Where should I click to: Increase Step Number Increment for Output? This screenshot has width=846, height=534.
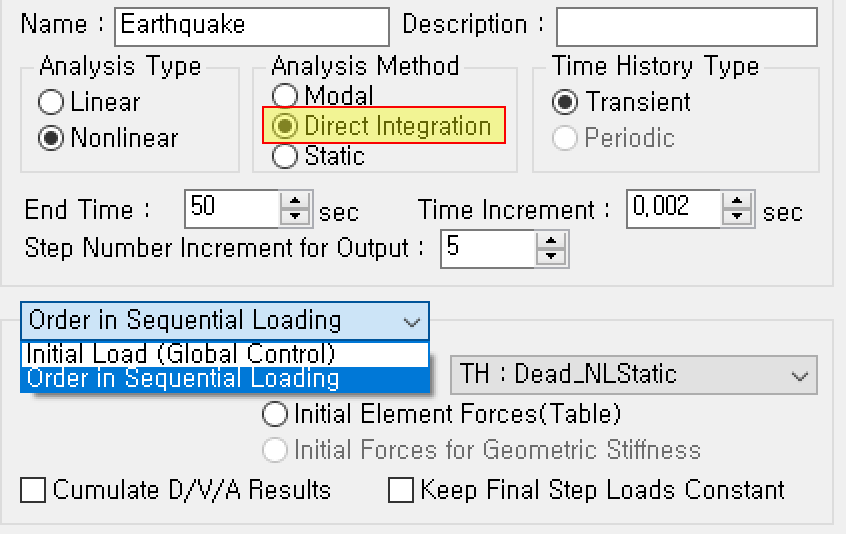coord(551,241)
